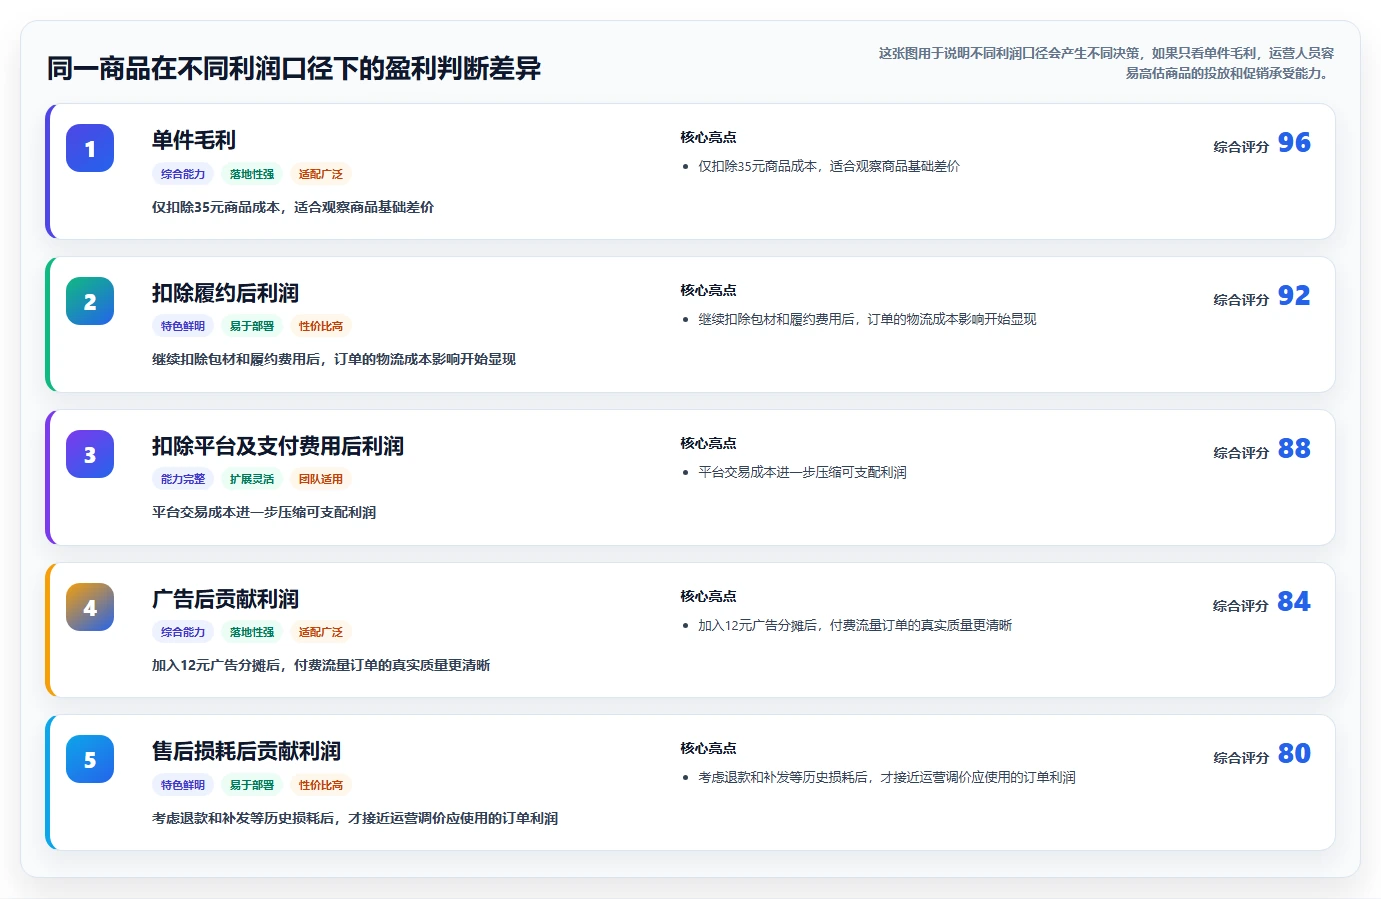This screenshot has height=899, width=1381.
Task: Click the explanatory note starting 这张图用于说明
Action: 1106,63
